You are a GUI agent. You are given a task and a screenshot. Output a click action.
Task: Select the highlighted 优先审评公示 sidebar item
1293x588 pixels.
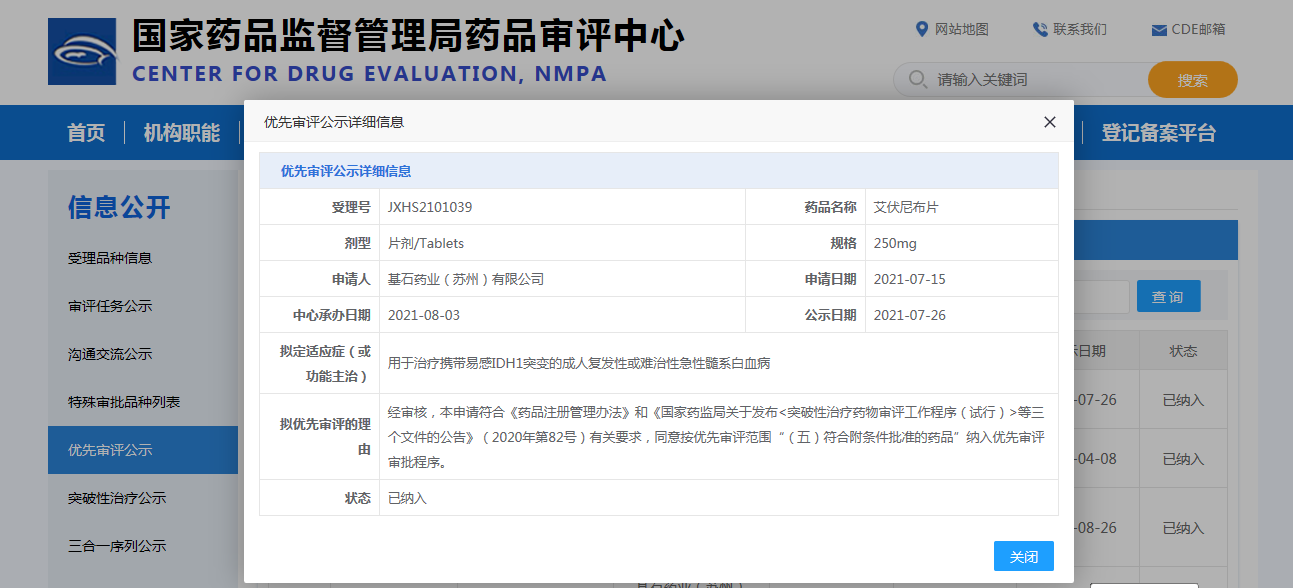[110, 450]
